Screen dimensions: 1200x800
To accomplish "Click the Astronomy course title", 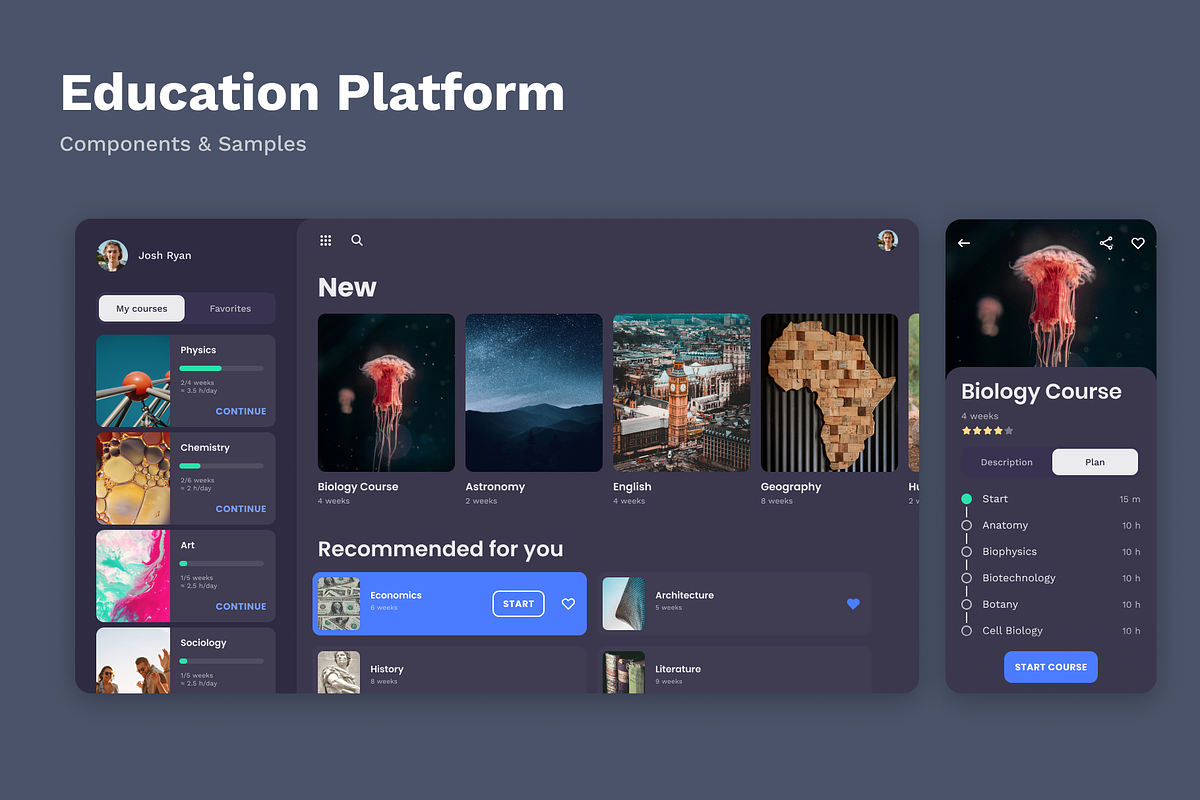I will pos(495,487).
